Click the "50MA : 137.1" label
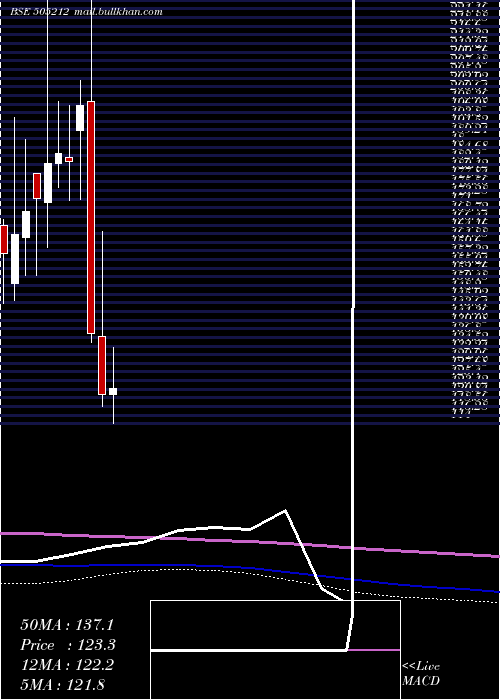Screen dimensions: 500x700 click(x=67, y=625)
